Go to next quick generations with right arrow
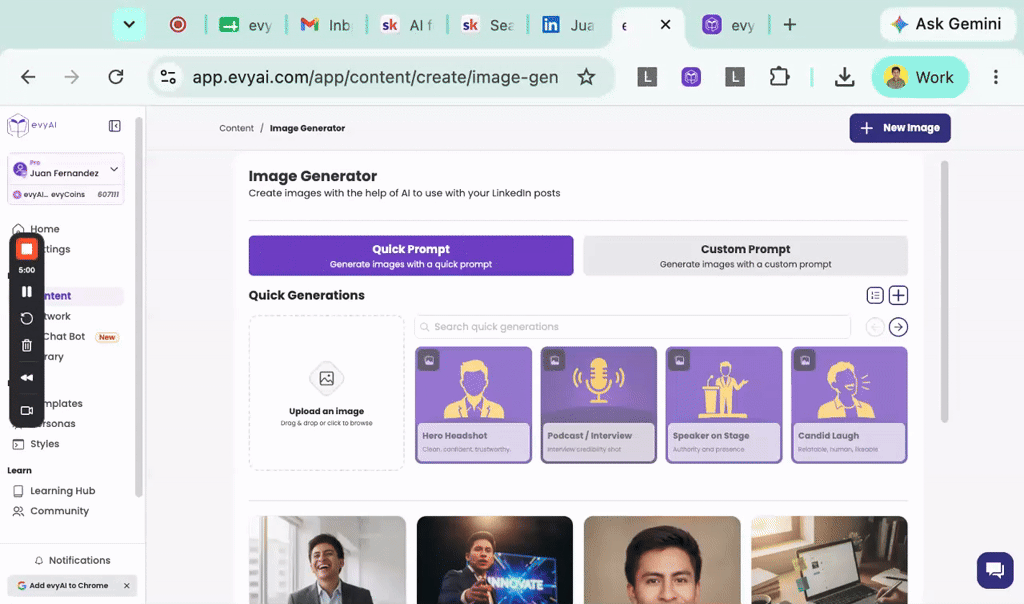Viewport: 1024px width, 604px height. click(898, 326)
